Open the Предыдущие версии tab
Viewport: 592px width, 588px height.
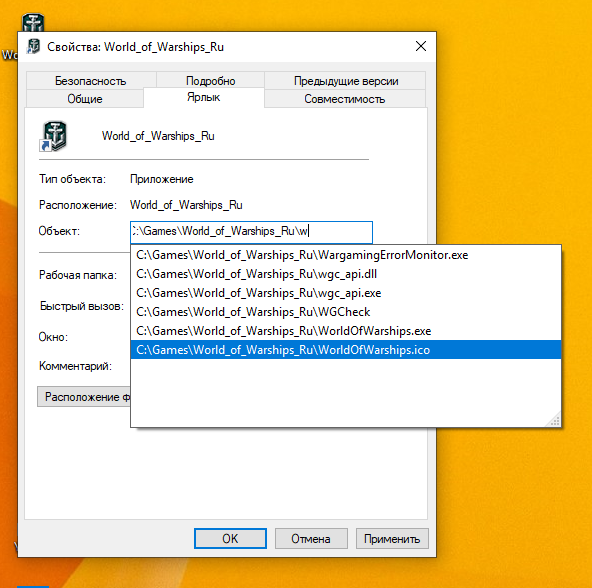(x=345, y=80)
